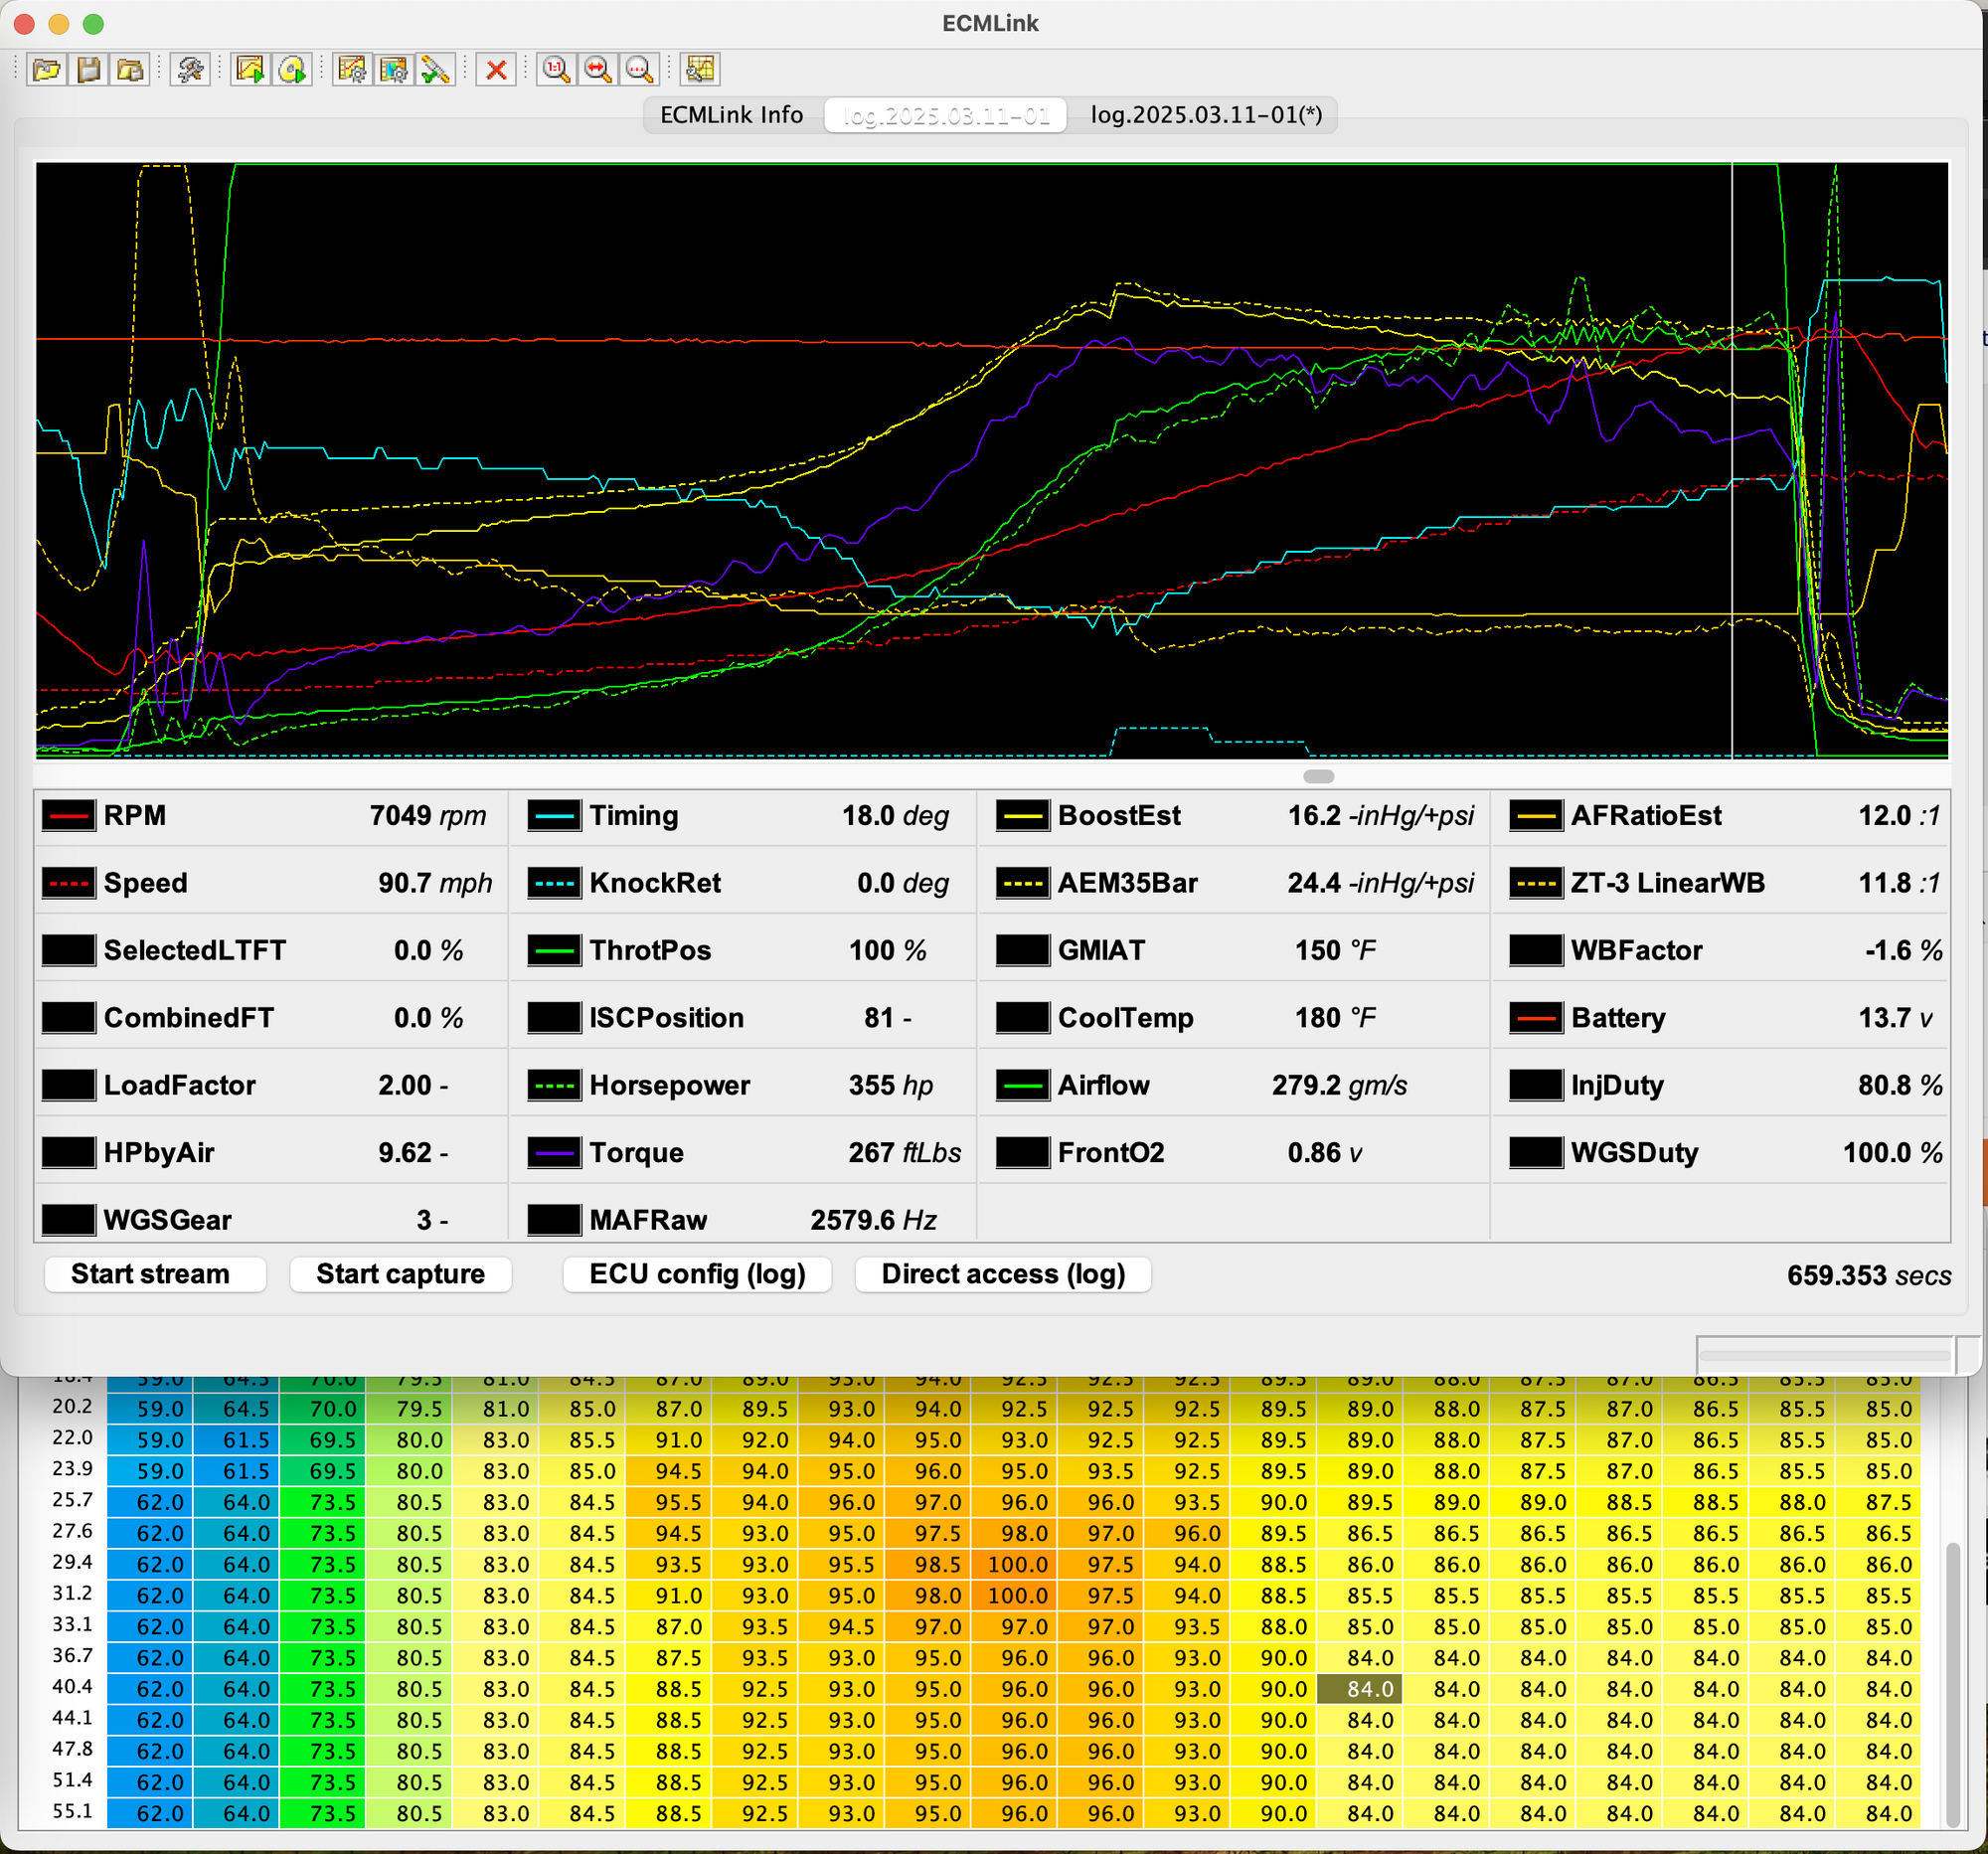The width and height of the screenshot is (1988, 1854).
Task: Click row header 22.0 in background table
Action: (x=72, y=1437)
